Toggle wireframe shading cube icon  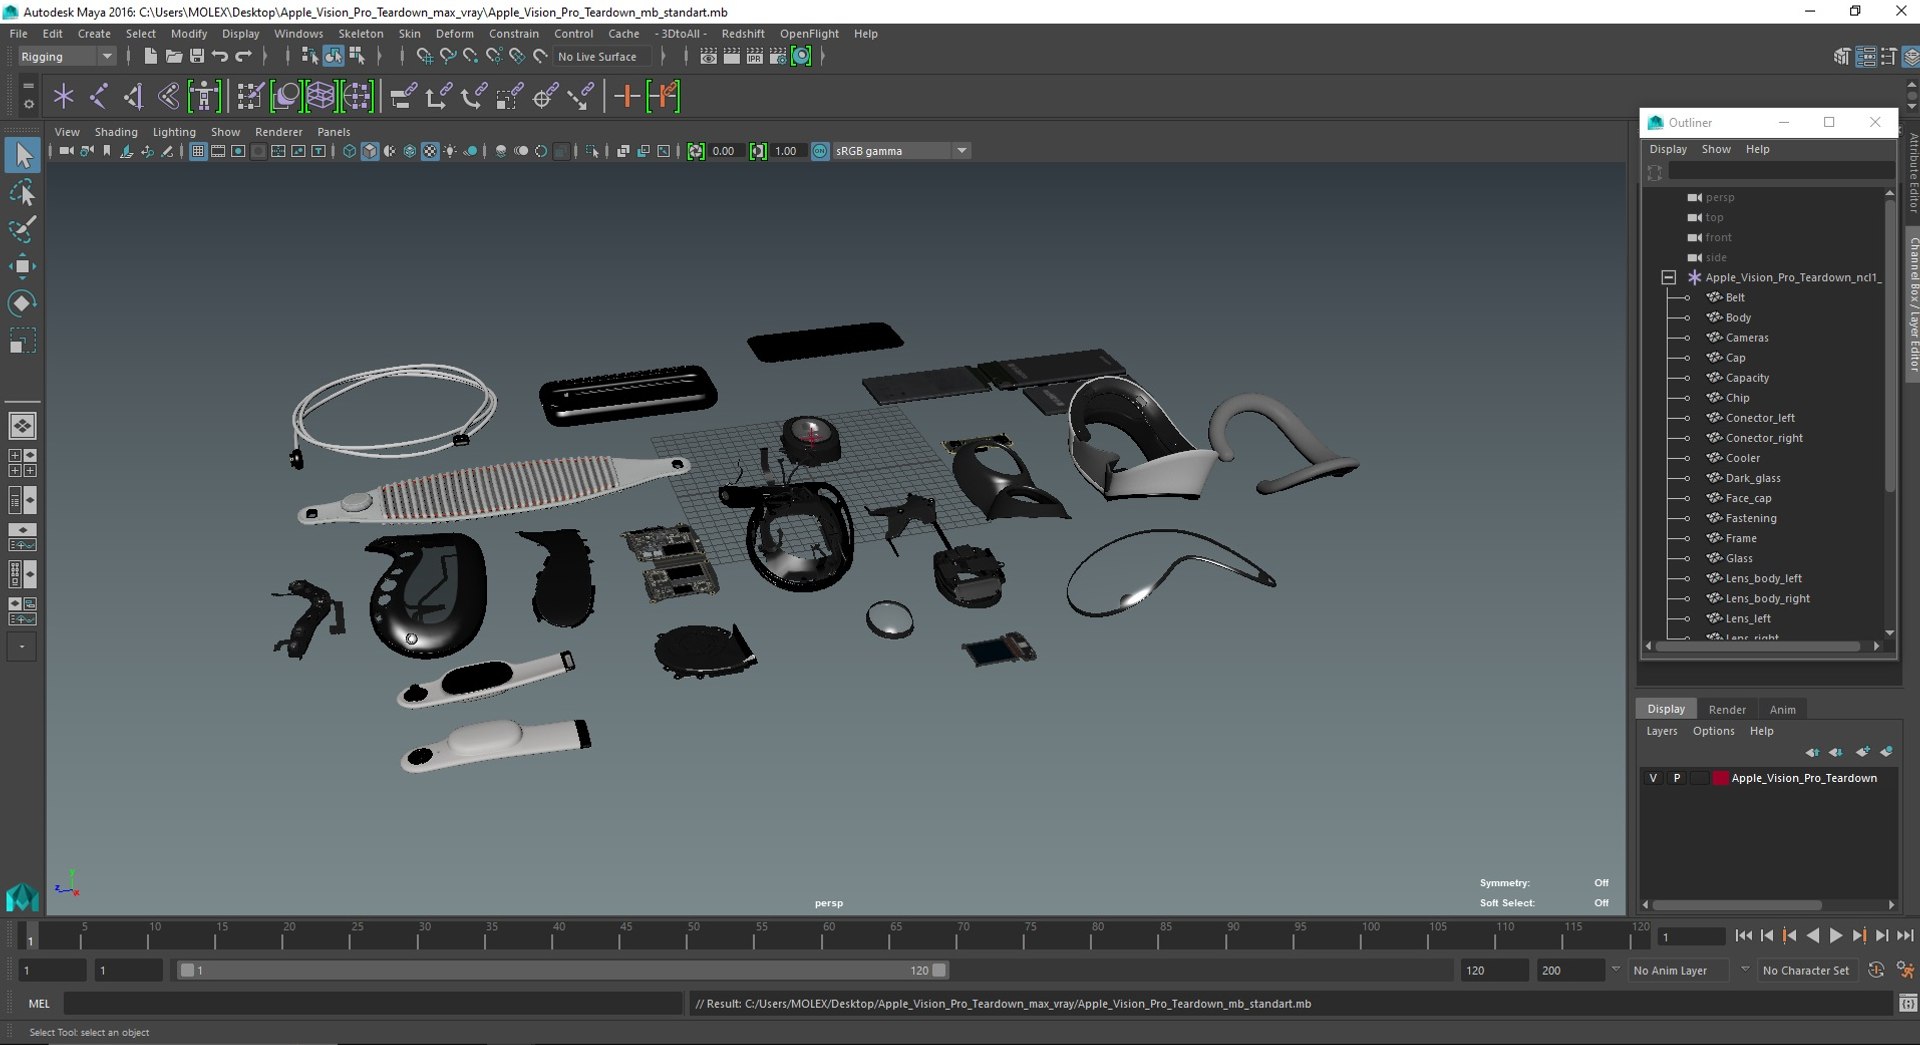[349, 151]
